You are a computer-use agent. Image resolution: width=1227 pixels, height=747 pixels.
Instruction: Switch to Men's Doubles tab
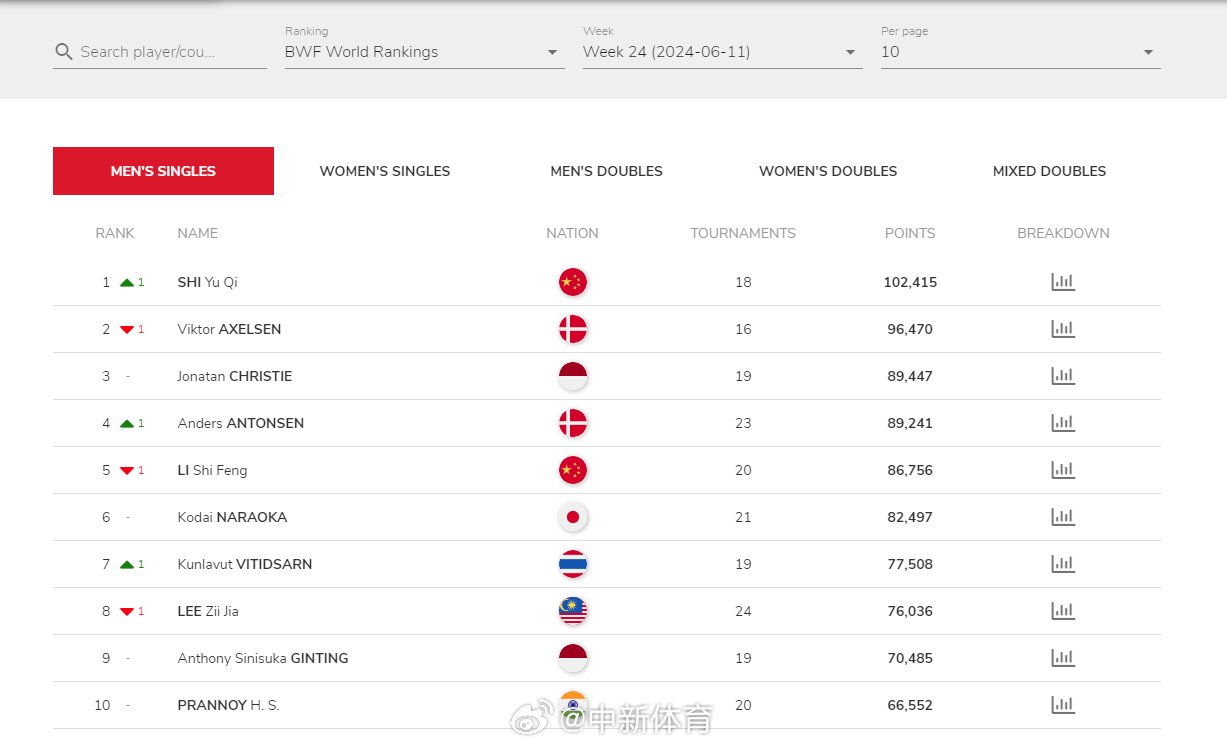tap(606, 171)
